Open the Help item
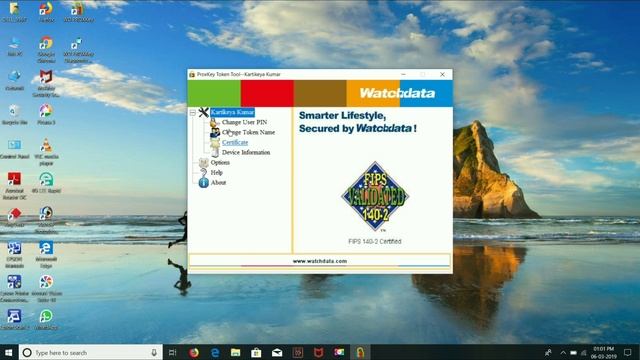Image resolution: width=640 pixels, height=360 pixels. [216, 173]
